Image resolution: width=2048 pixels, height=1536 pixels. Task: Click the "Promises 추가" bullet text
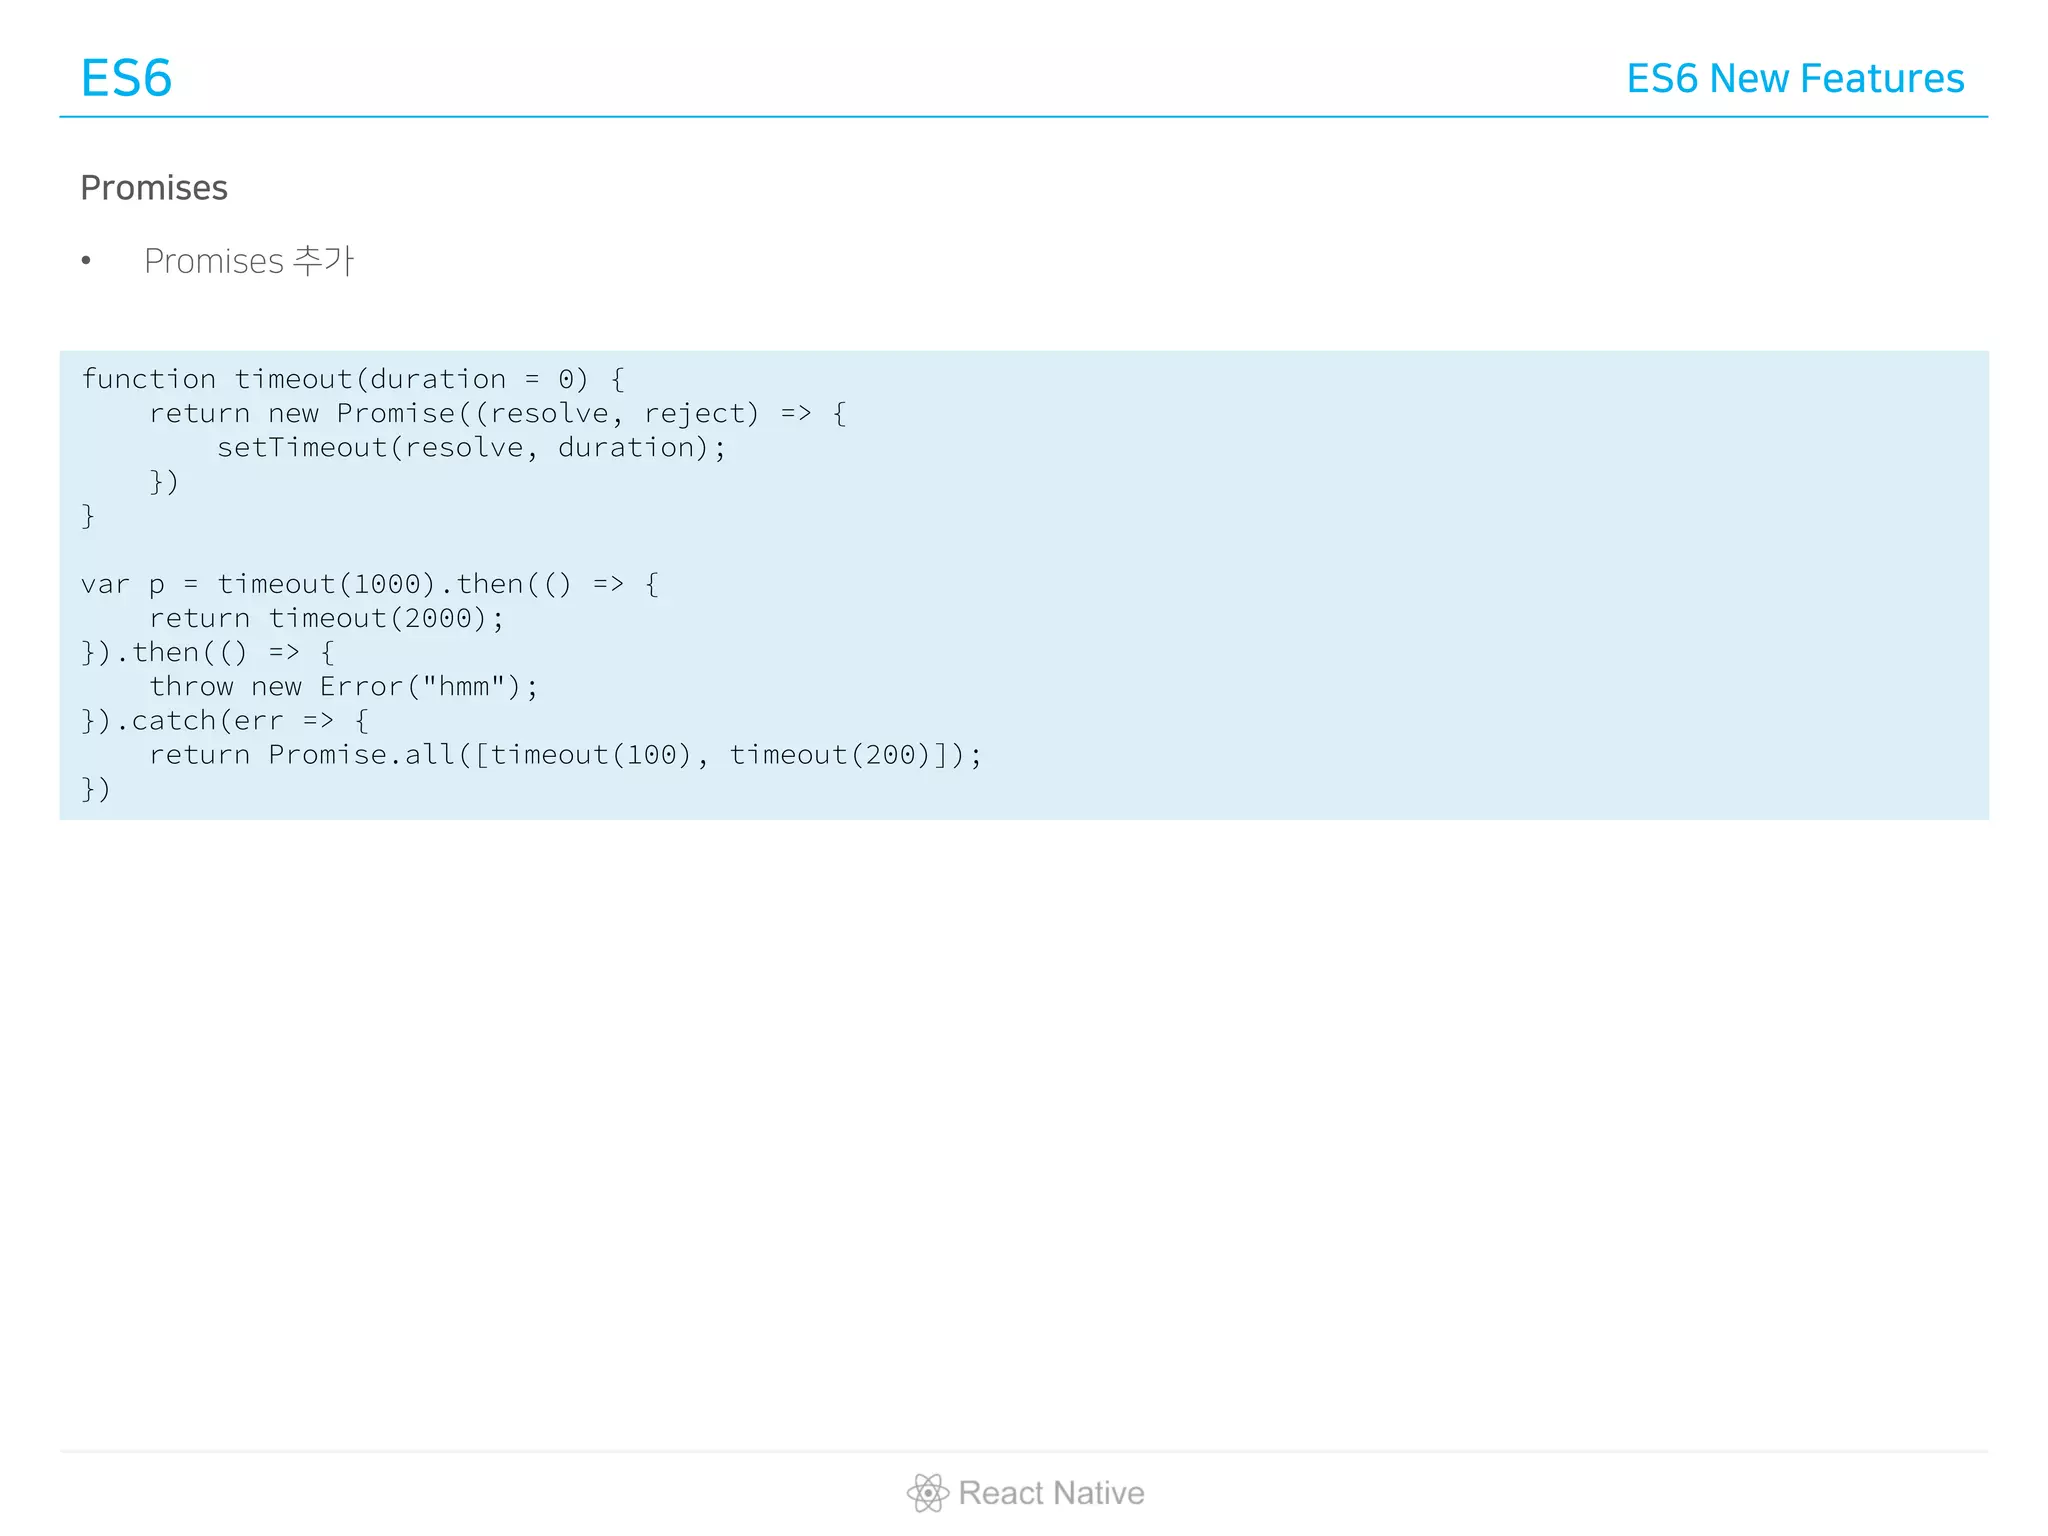click(249, 261)
